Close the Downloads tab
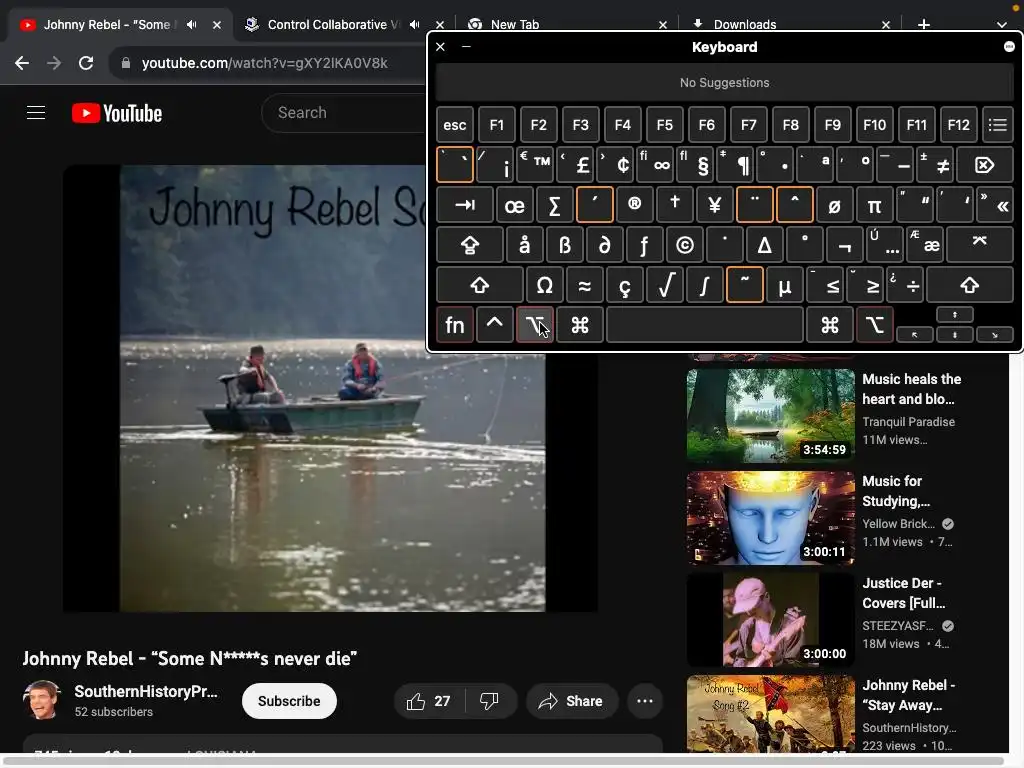 (886, 25)
